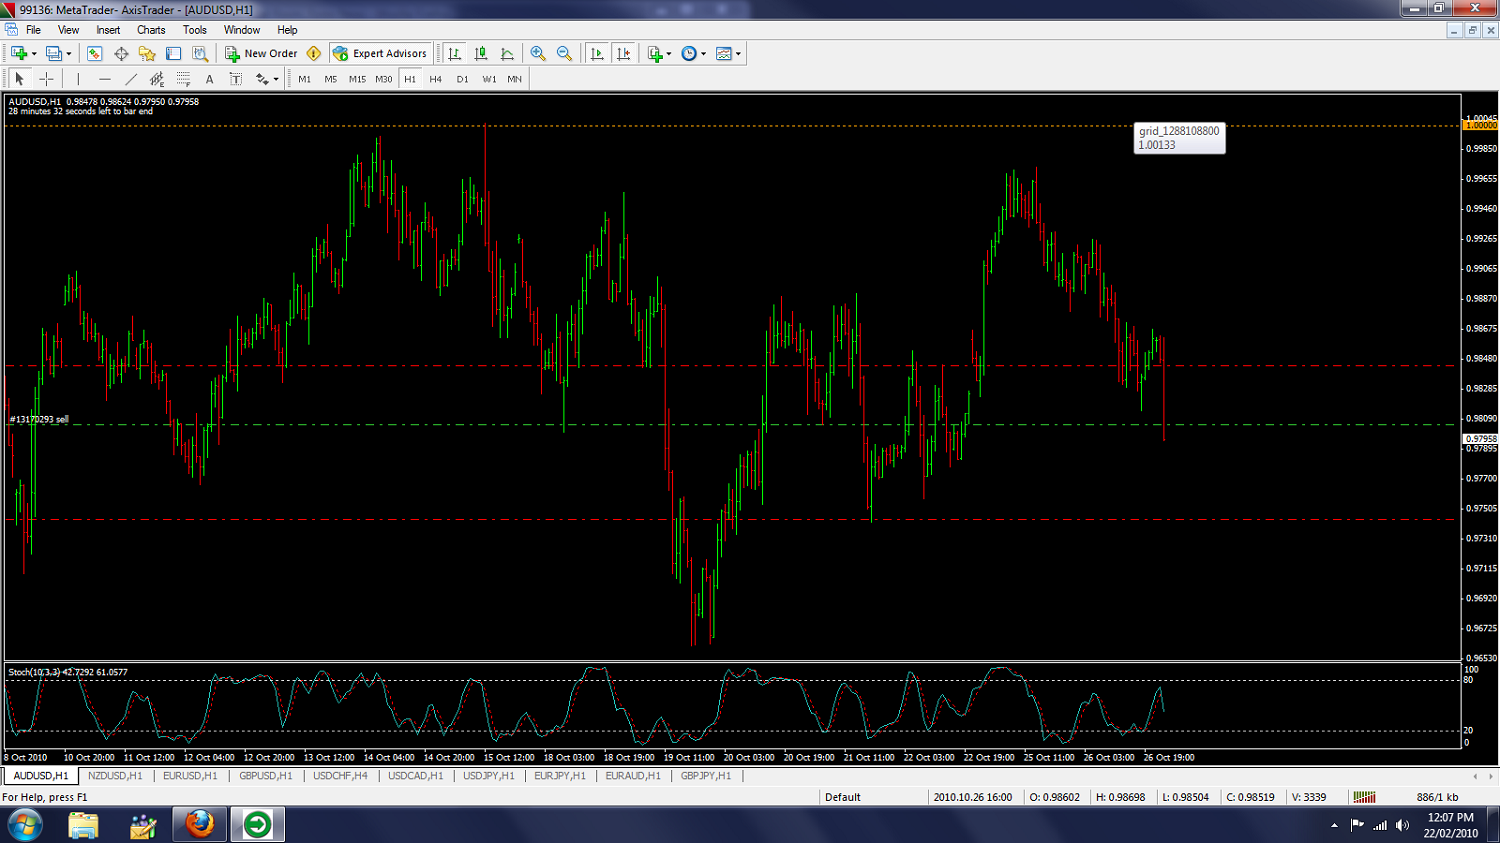
Task: Switch to Candlesticks chart mode
Action: click(x=481, y=54)
